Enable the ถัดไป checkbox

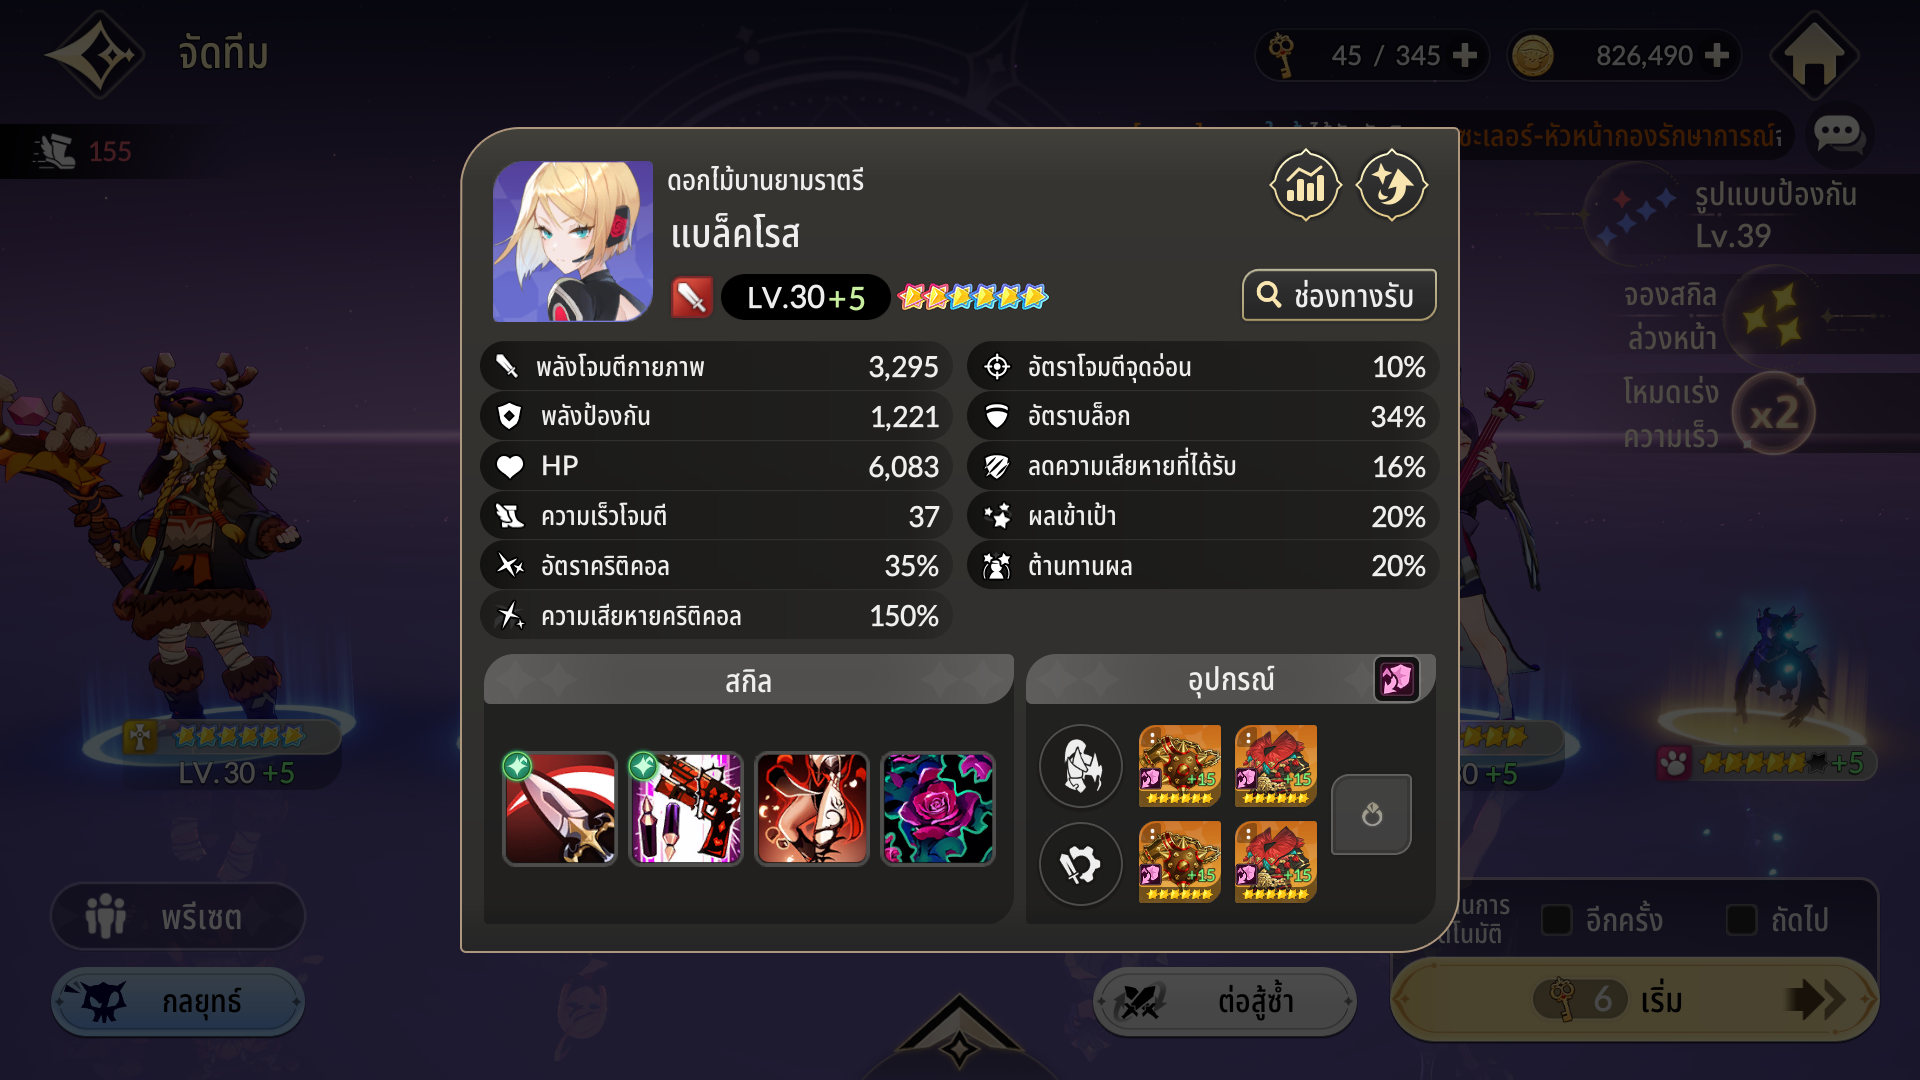1741,920
